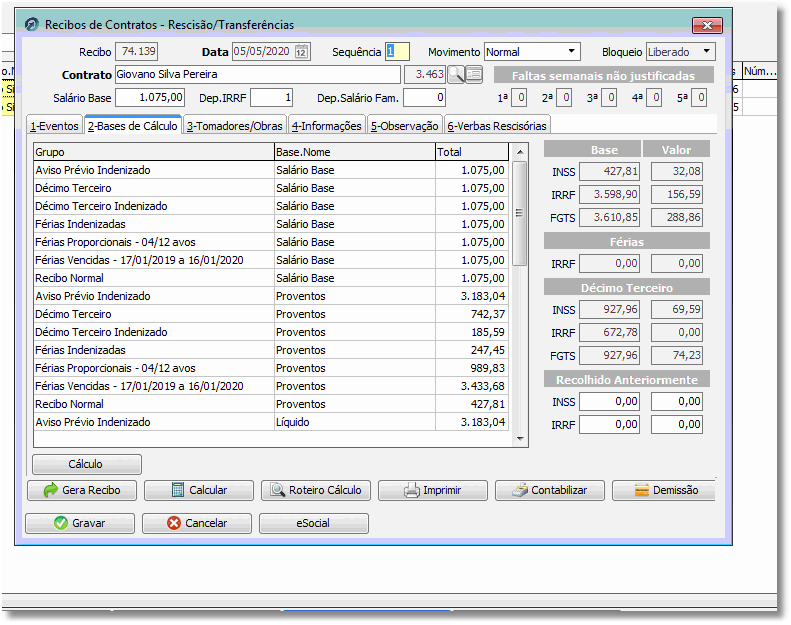The width and height of the screenshot is (791, 625).
Task: Click the Total column header
Action: click(x=472, y=152)
